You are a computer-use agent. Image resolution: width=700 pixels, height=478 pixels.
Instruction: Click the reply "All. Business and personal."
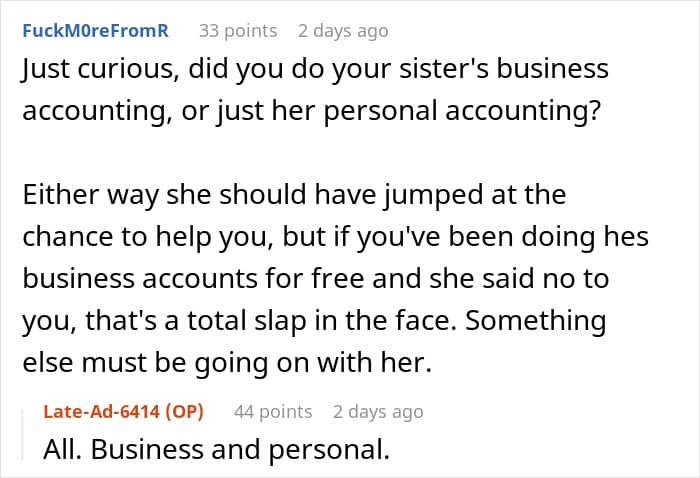point(216,450)
